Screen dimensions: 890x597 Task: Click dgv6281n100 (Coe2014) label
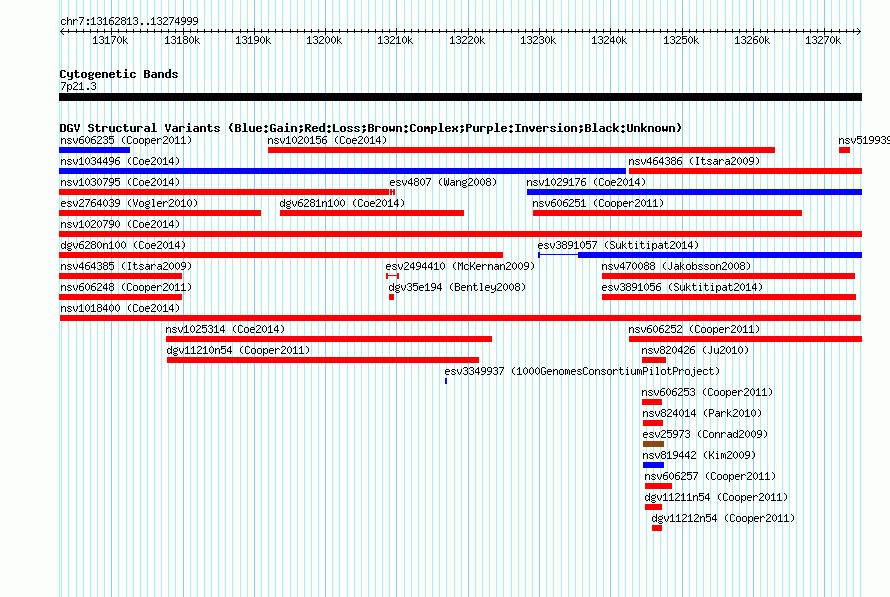coord(342,203)
